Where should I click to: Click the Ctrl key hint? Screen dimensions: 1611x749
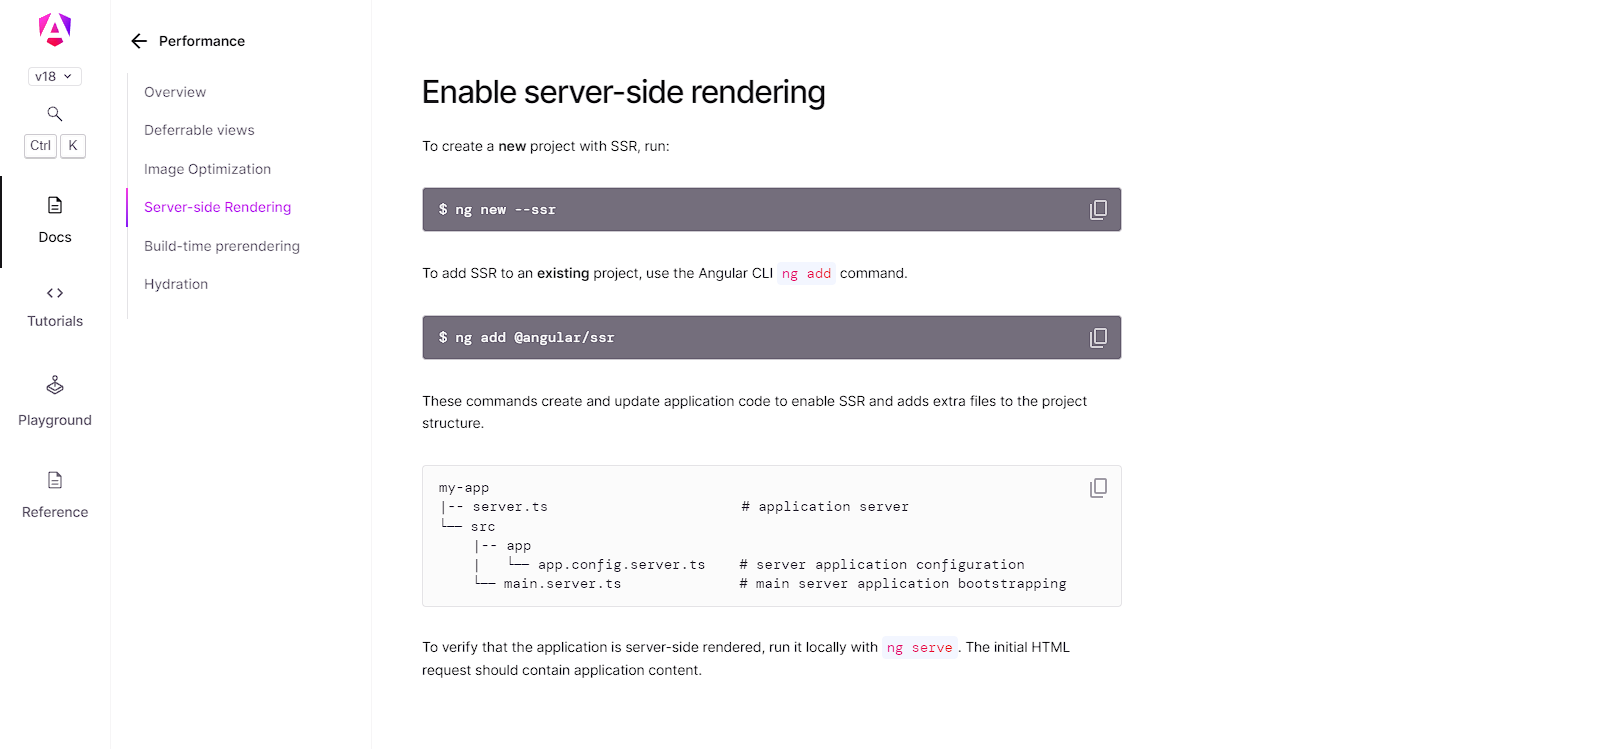click(40, 146)
